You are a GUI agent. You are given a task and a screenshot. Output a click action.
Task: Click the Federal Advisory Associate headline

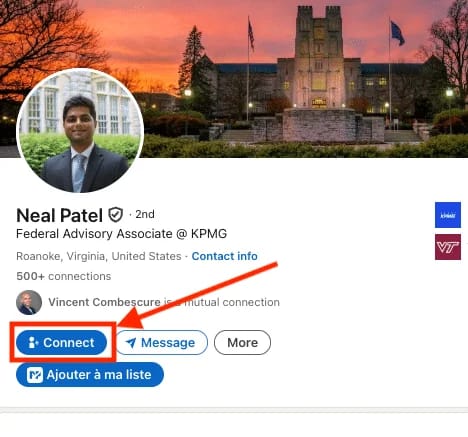[x=121, y=234]
